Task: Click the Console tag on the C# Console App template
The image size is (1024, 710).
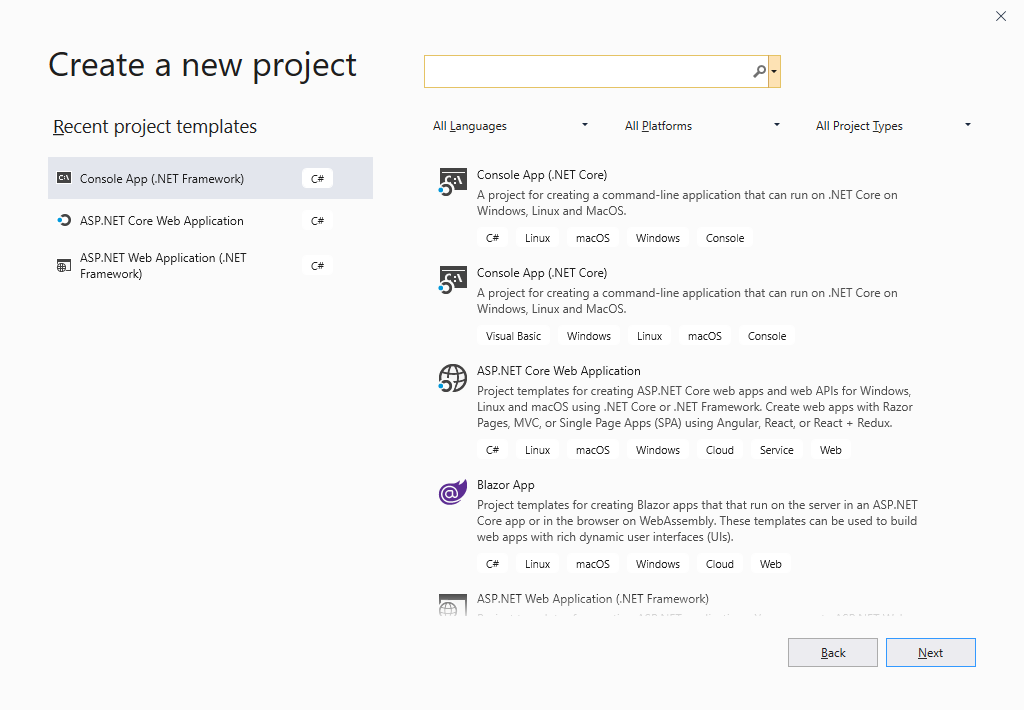Action: [725, 238]
